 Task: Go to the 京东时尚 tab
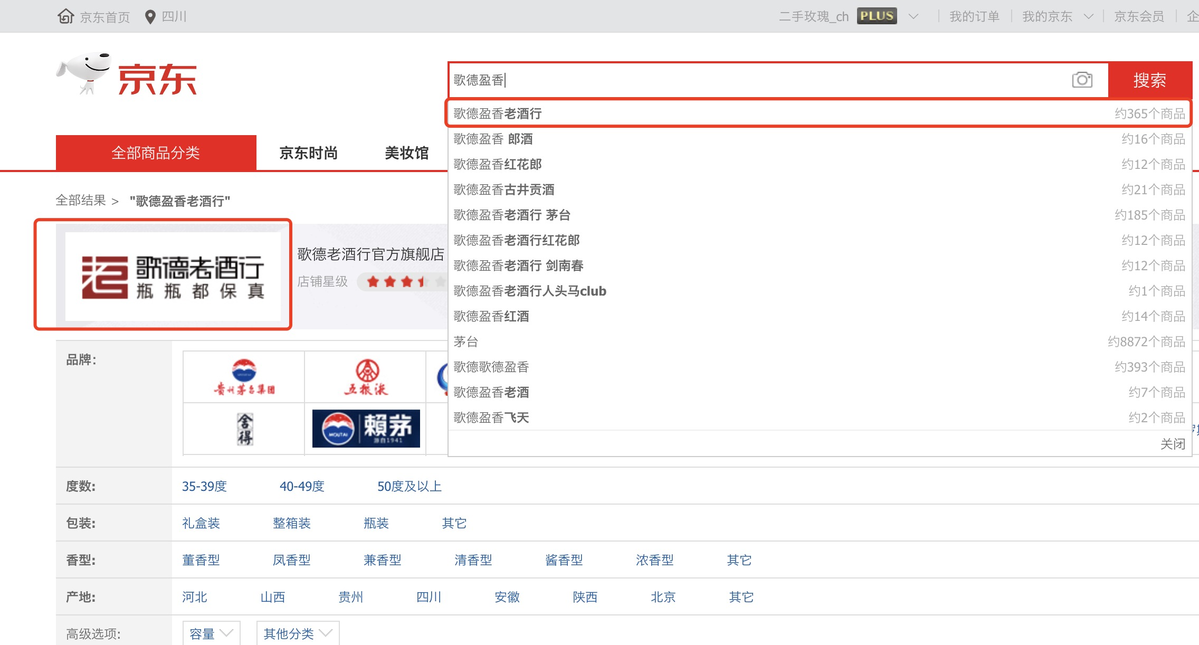click(308, 153)
